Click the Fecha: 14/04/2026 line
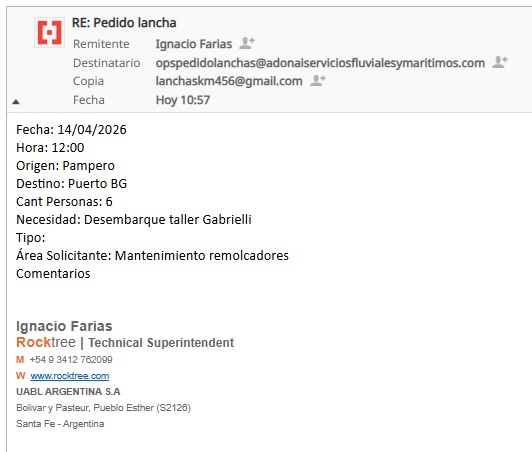 pos(71,130)
